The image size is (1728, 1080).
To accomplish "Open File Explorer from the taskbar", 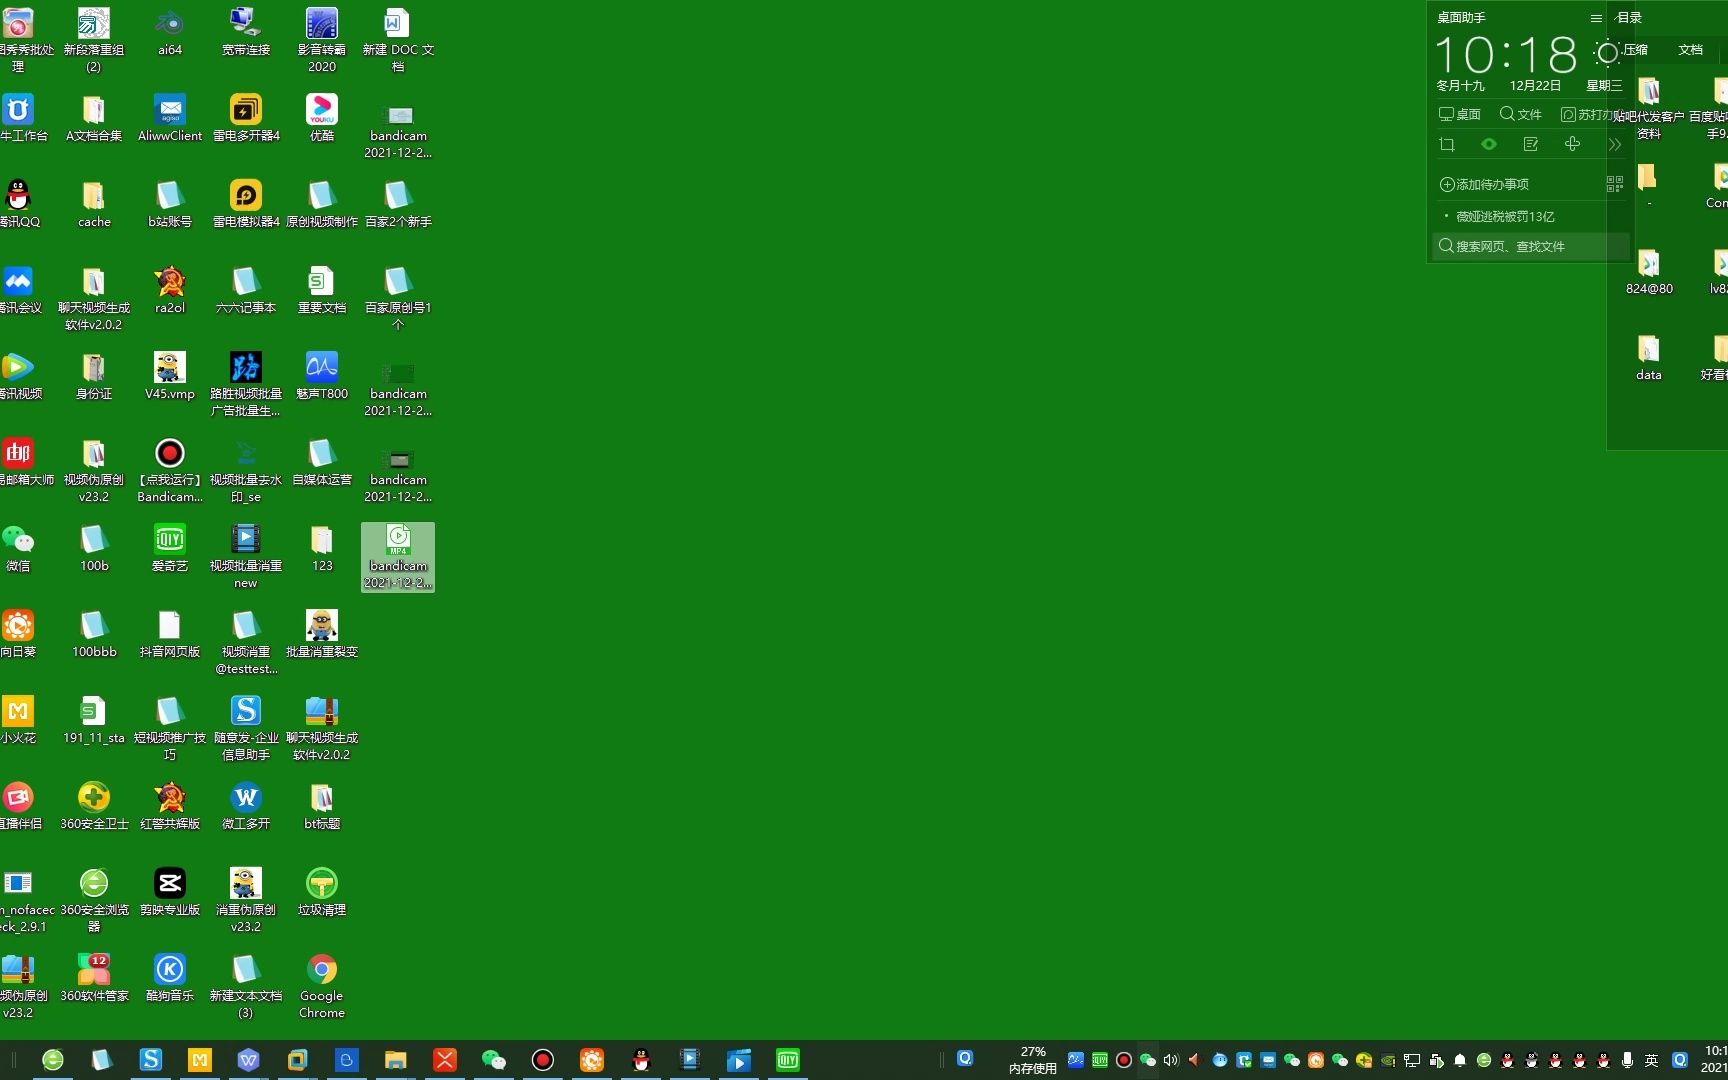I will pos(396,1060).
